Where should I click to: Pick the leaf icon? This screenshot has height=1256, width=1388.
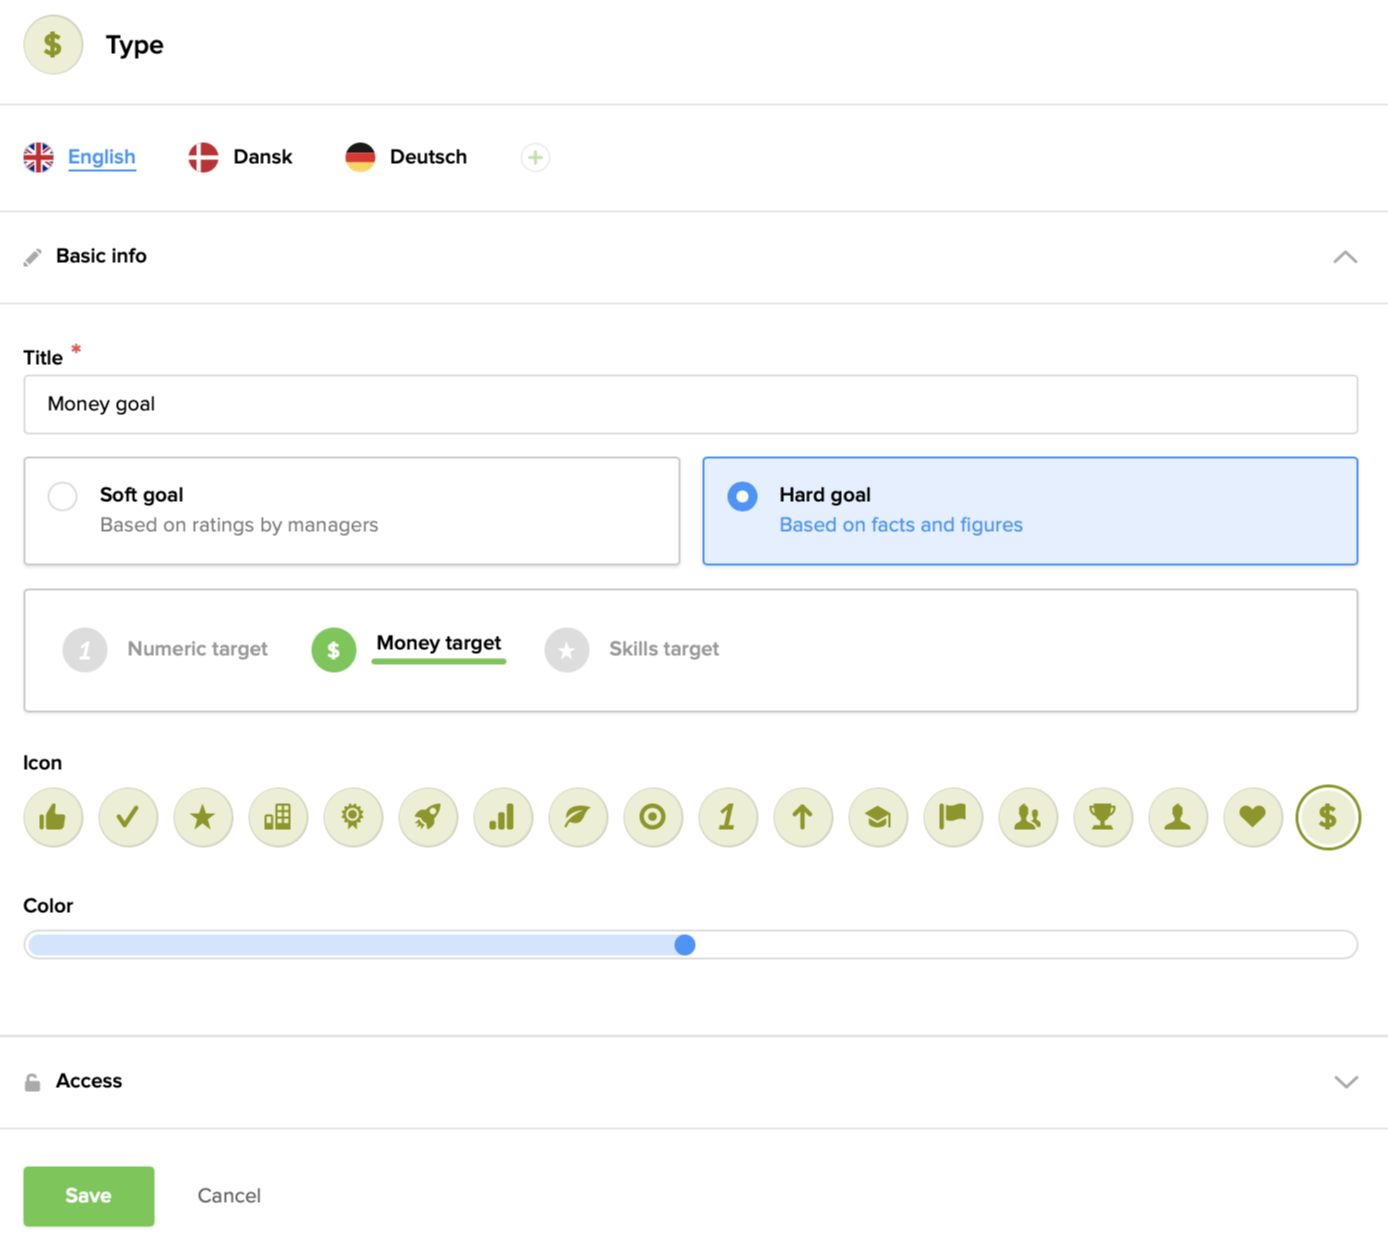(x=578, y=817)
